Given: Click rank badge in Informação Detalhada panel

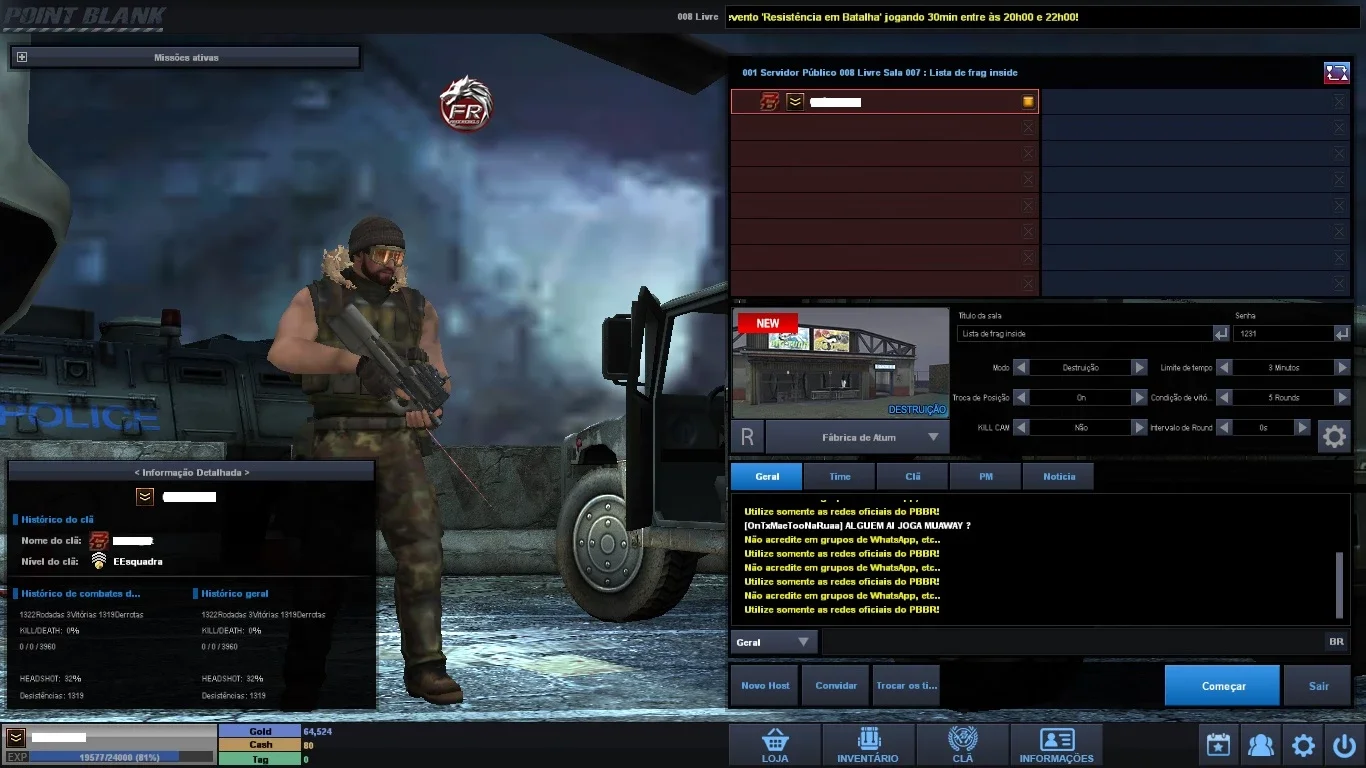Looking at the screenshot, I should 145,496.
